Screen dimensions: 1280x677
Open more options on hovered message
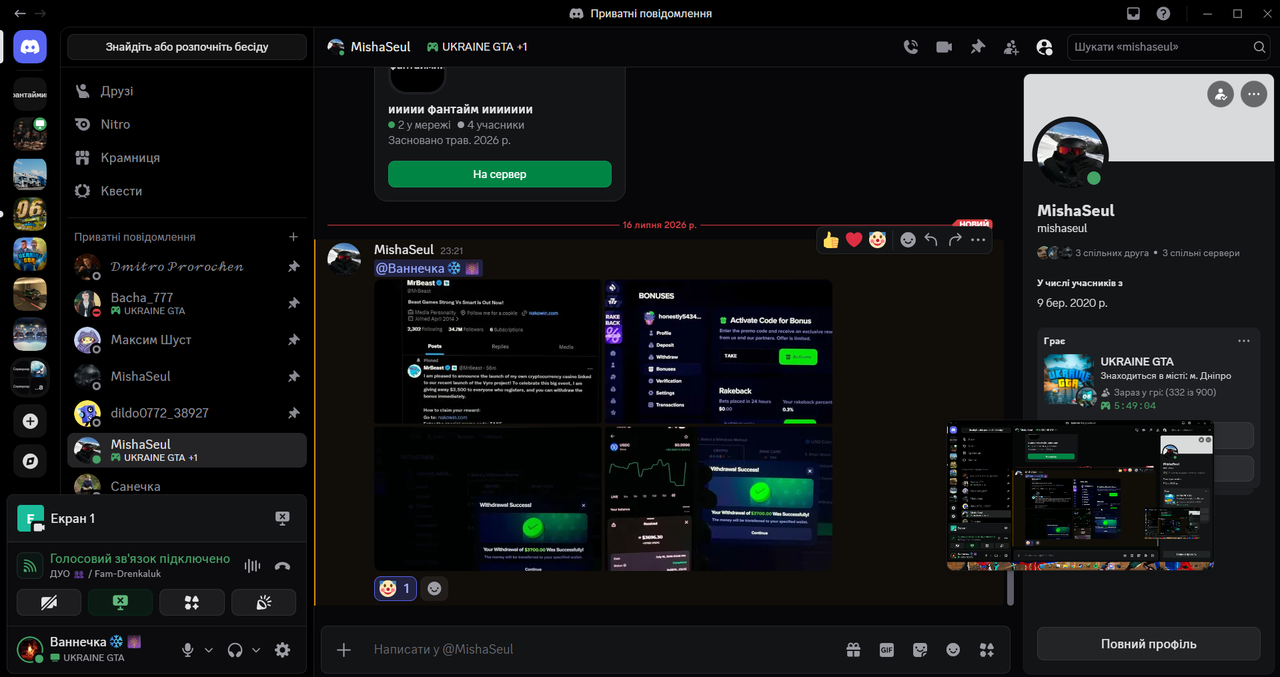pyautogui.click(x=978, y=240)
